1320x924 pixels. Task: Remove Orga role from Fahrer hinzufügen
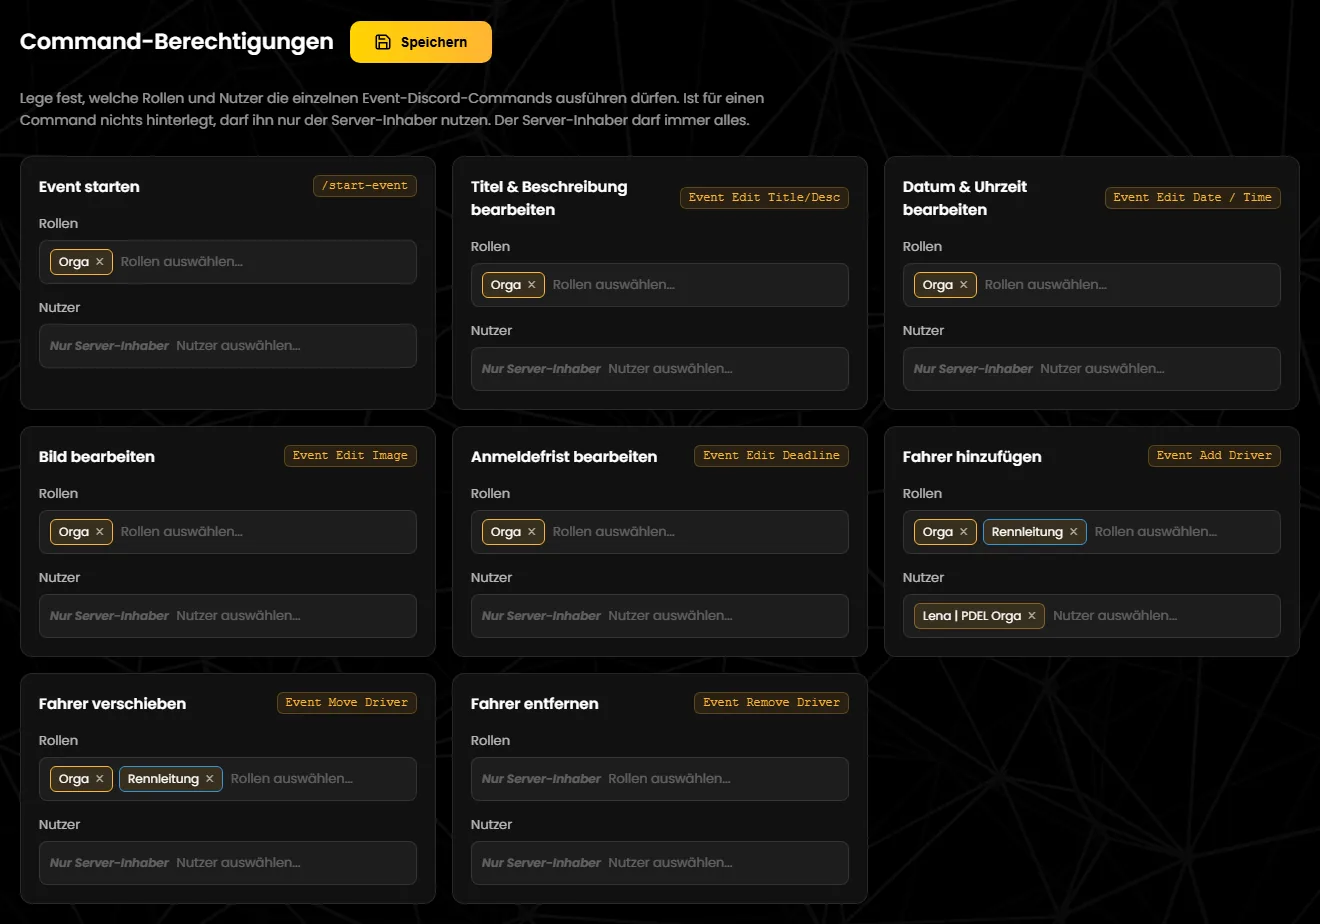(964, 532)
